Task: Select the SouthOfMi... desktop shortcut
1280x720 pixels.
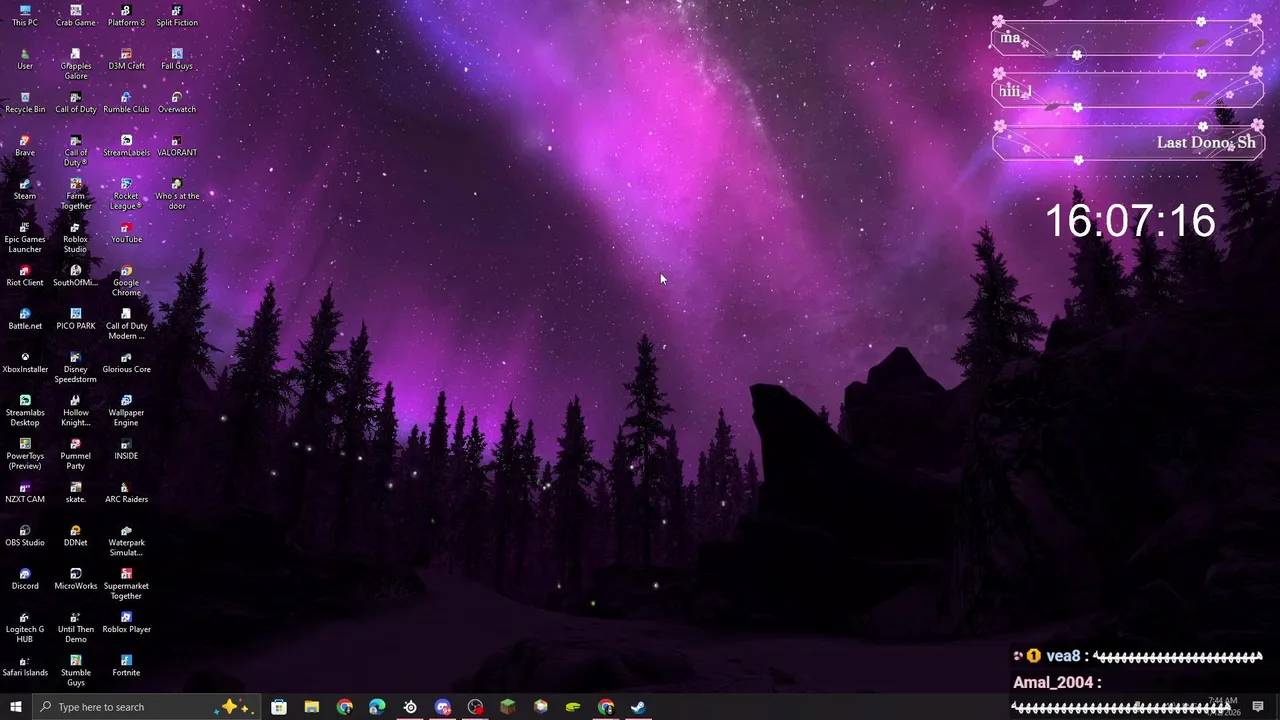Action: click(x=76, y=276)
